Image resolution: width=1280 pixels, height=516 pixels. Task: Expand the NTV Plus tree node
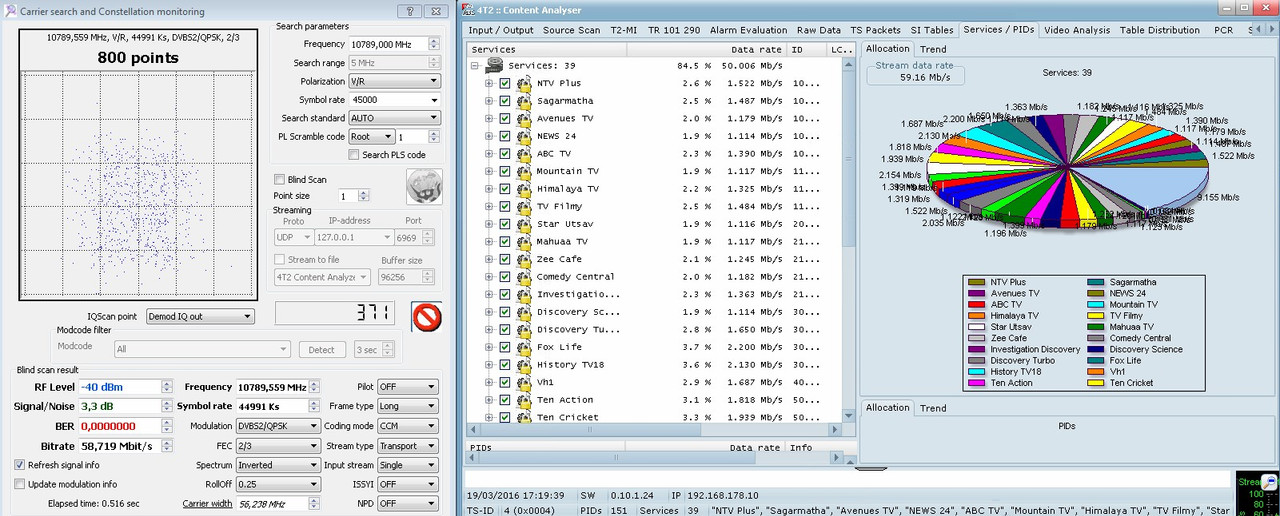pos(489,83)
